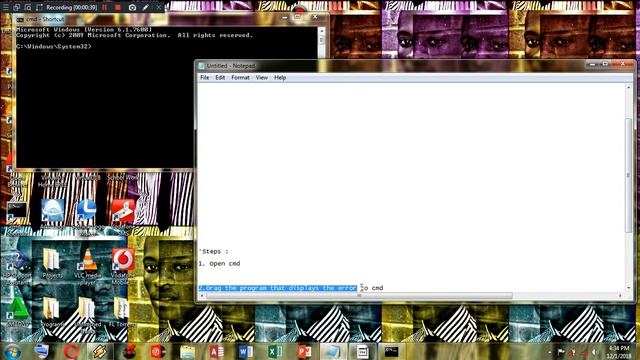The width and height of the screenshot is (640, 360).
Task: Open the Unstopped folder on desktop
Action: (87, 313)
